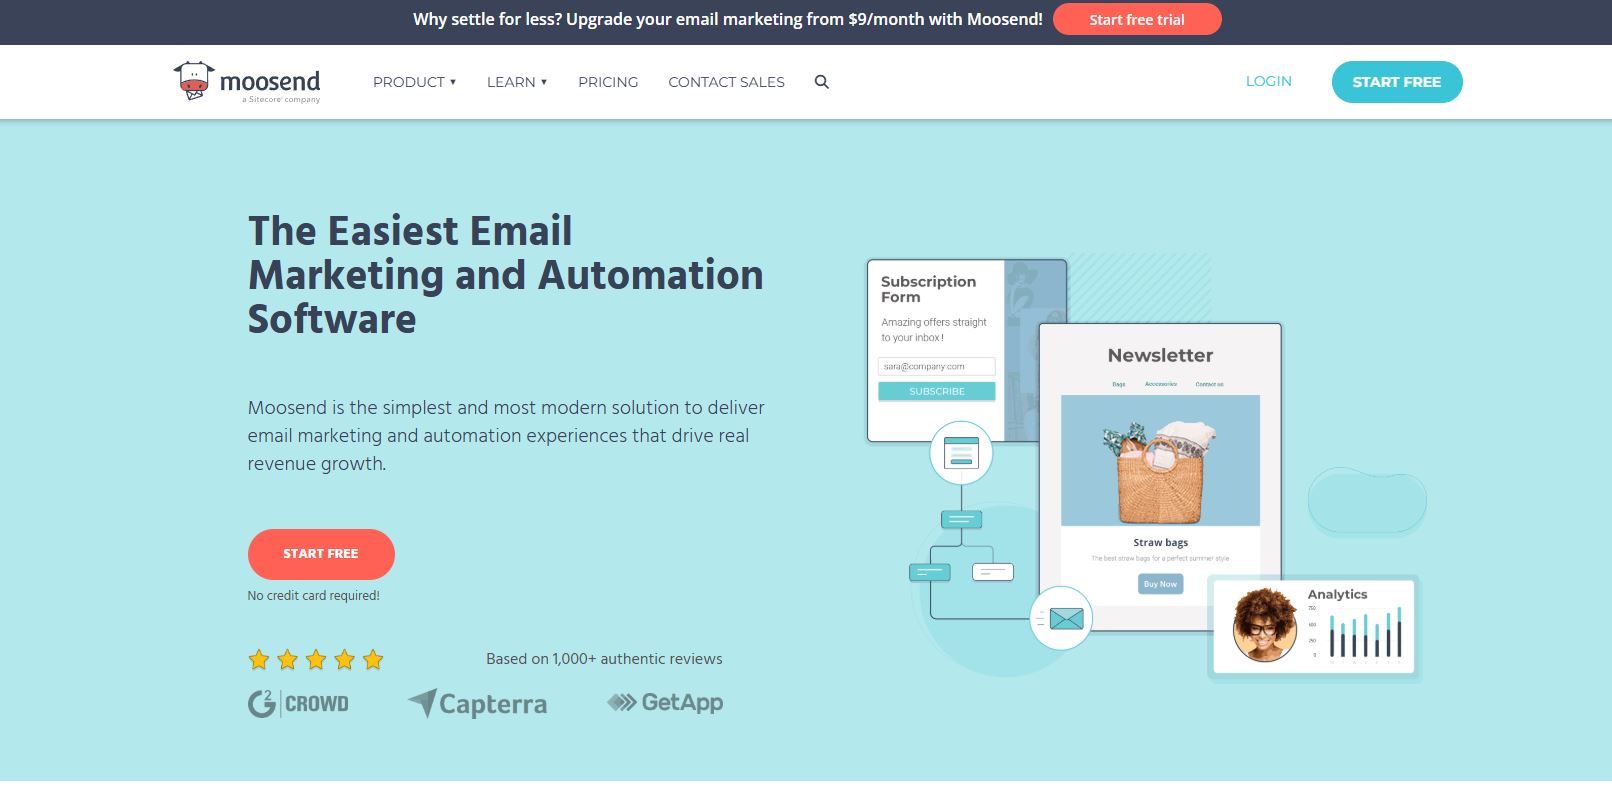Click the G2 Crowd logo
Image resolution: width=1612 pixels, height=788 pixels.
click(x=298, y=704)
